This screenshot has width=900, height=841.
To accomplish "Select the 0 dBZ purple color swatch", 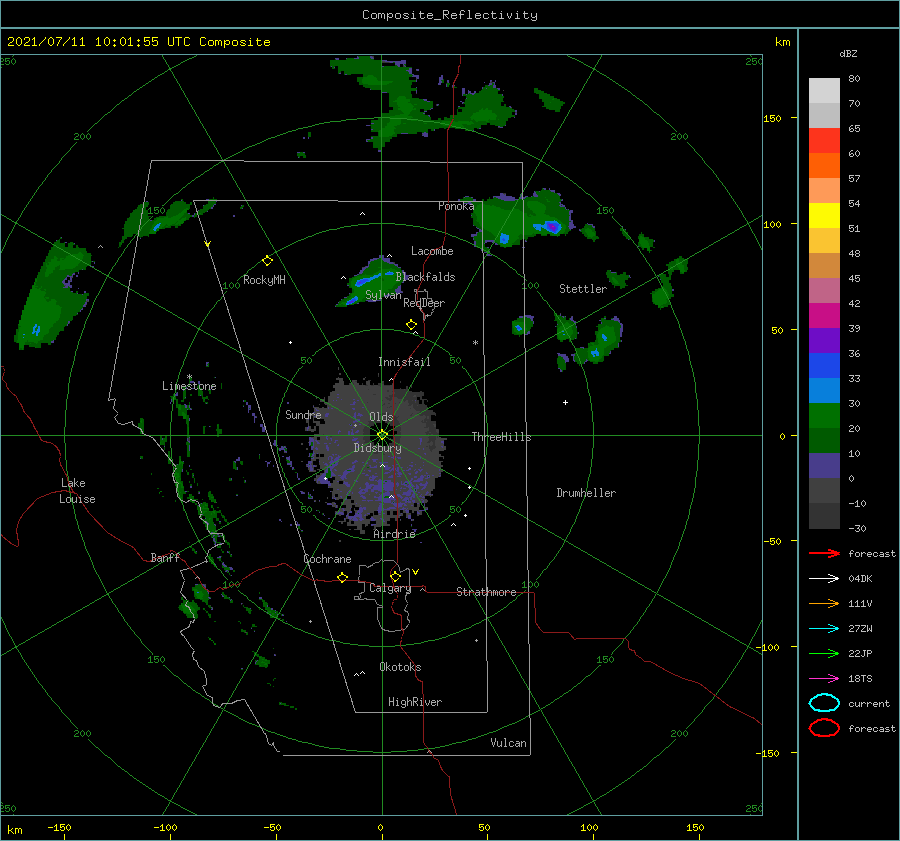I will point(824,466).
